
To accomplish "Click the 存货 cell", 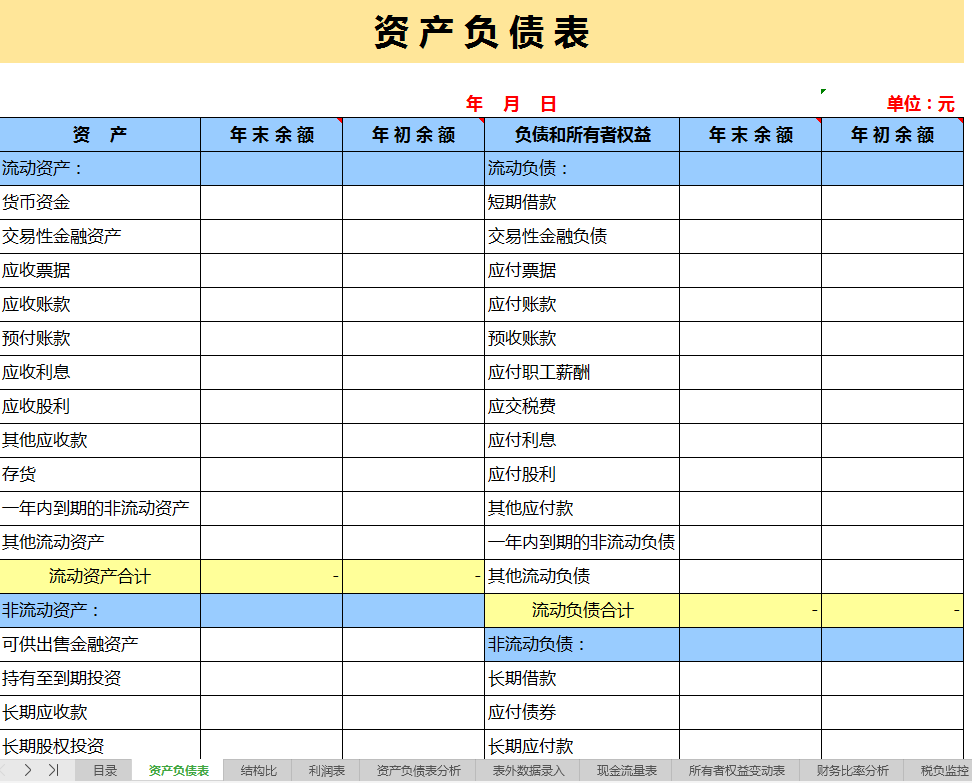I will click(x=100, y=475).
